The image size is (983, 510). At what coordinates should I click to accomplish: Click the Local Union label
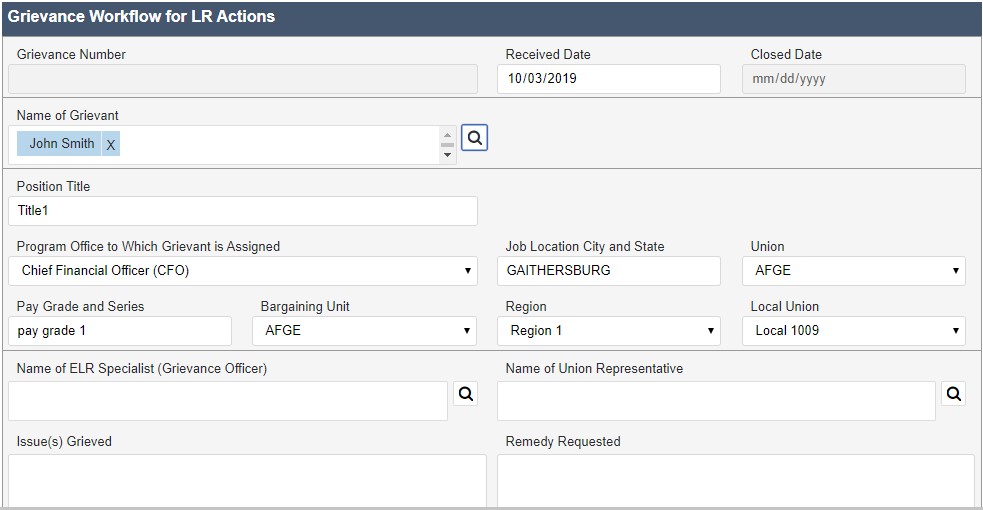(784, 306)
